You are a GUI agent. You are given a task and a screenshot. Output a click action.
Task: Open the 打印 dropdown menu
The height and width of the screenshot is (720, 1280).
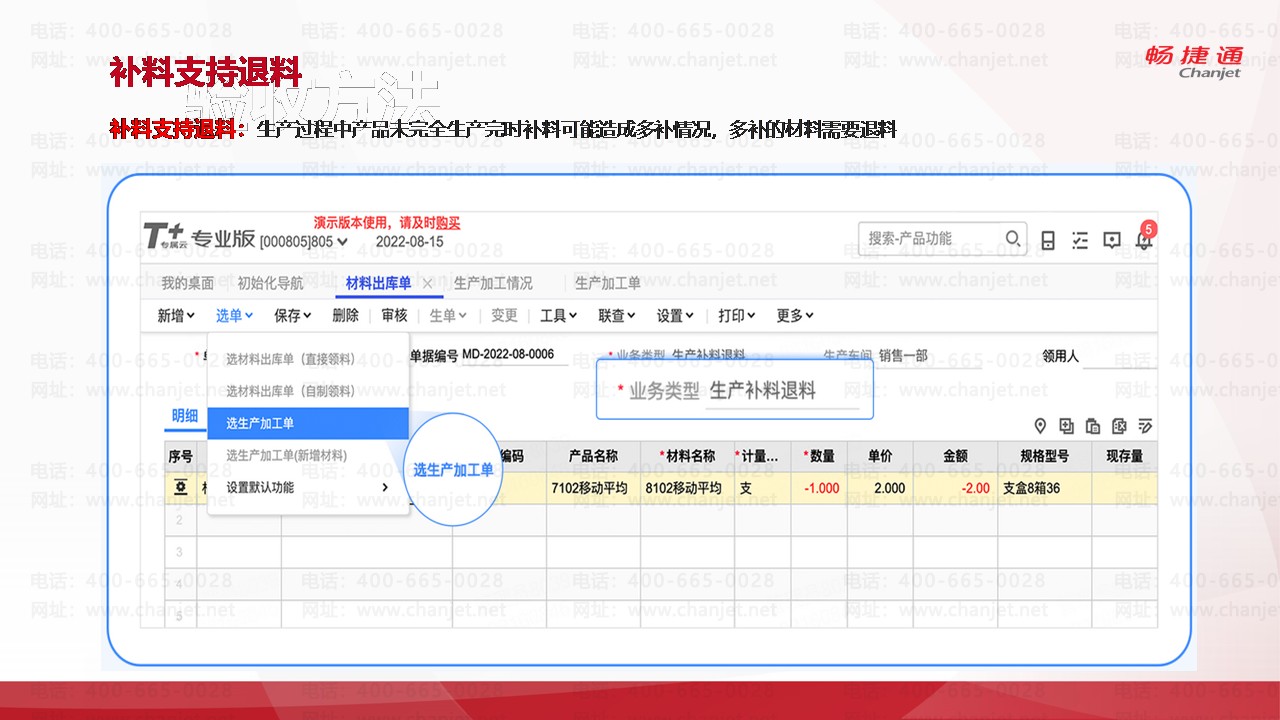[x=736, y=316]
